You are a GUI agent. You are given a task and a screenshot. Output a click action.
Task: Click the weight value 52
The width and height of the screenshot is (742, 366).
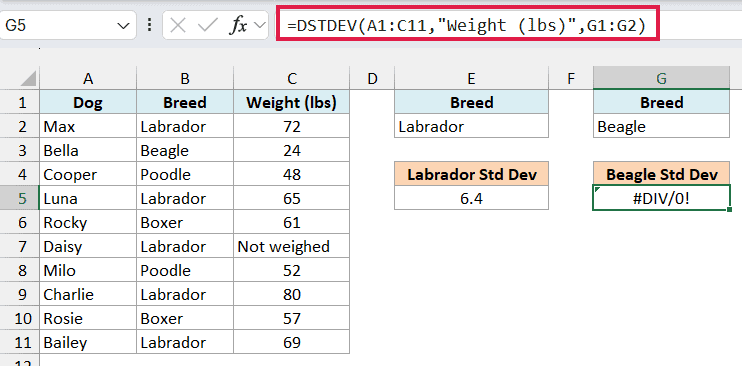(292, 270)
